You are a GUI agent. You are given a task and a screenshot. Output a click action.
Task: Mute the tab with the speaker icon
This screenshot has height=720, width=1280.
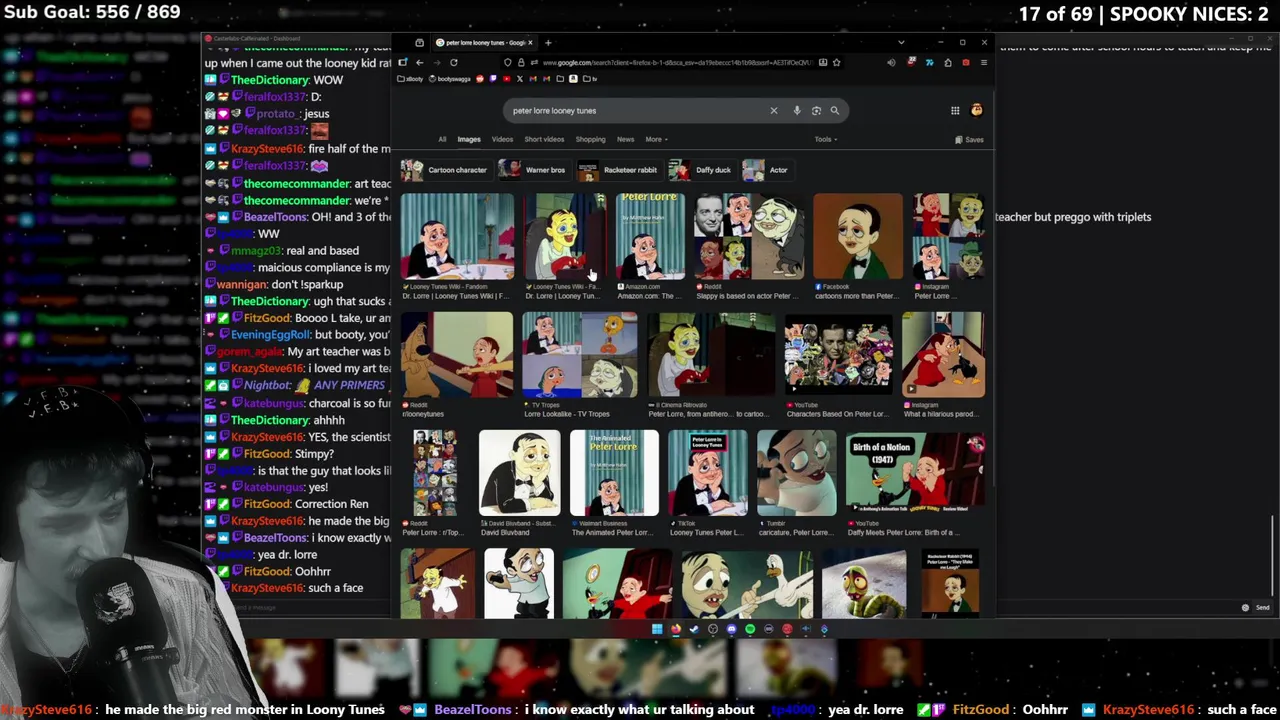tap(891, 62)
